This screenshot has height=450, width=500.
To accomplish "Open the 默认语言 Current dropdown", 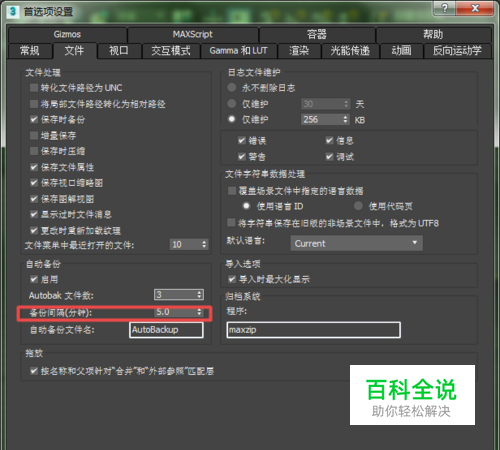I will click(357, 243).
